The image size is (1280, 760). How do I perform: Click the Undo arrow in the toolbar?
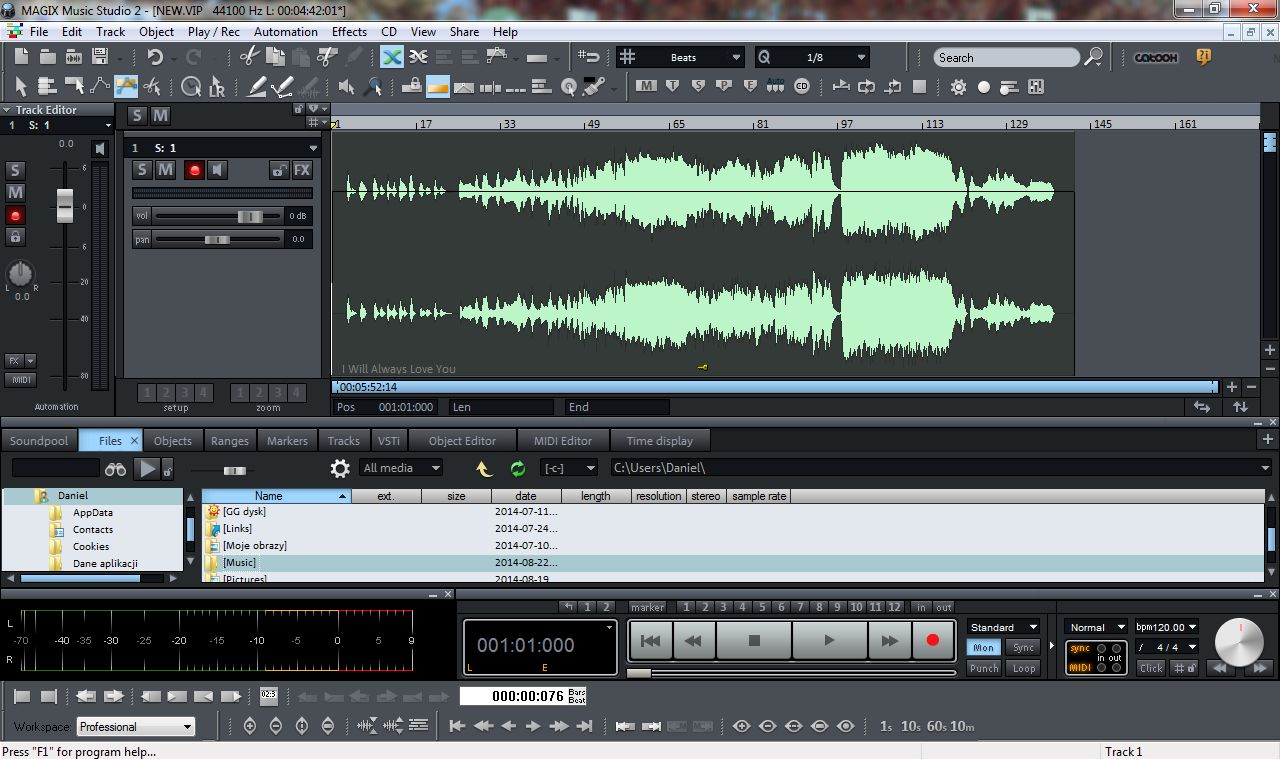pos(155,58)
